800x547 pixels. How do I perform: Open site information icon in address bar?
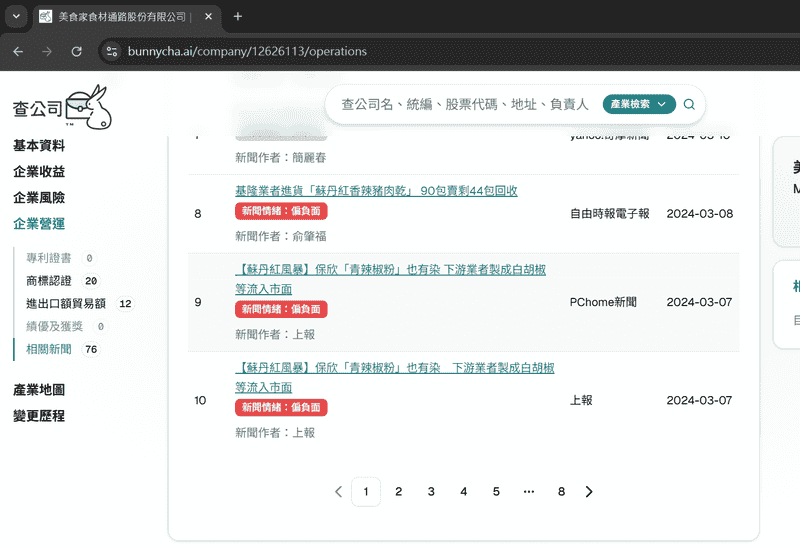[x=112, y=52]
